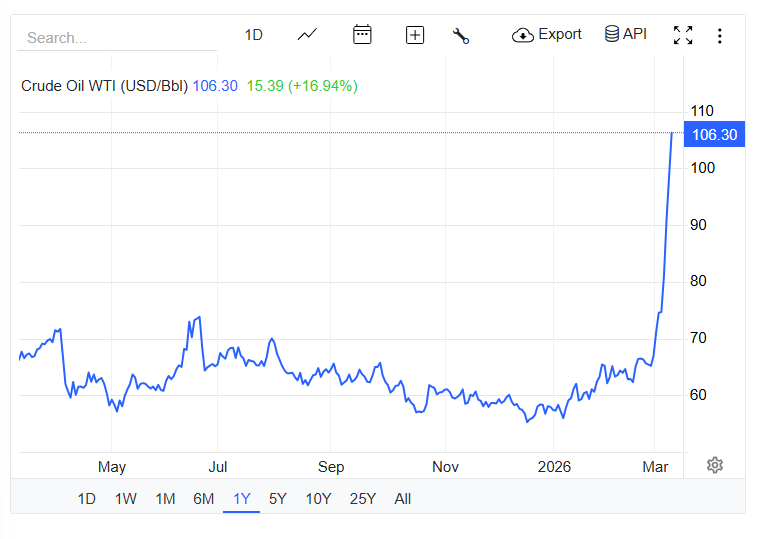
Task: Click the Sep x-axis label
Action: (x=331, y=467)
